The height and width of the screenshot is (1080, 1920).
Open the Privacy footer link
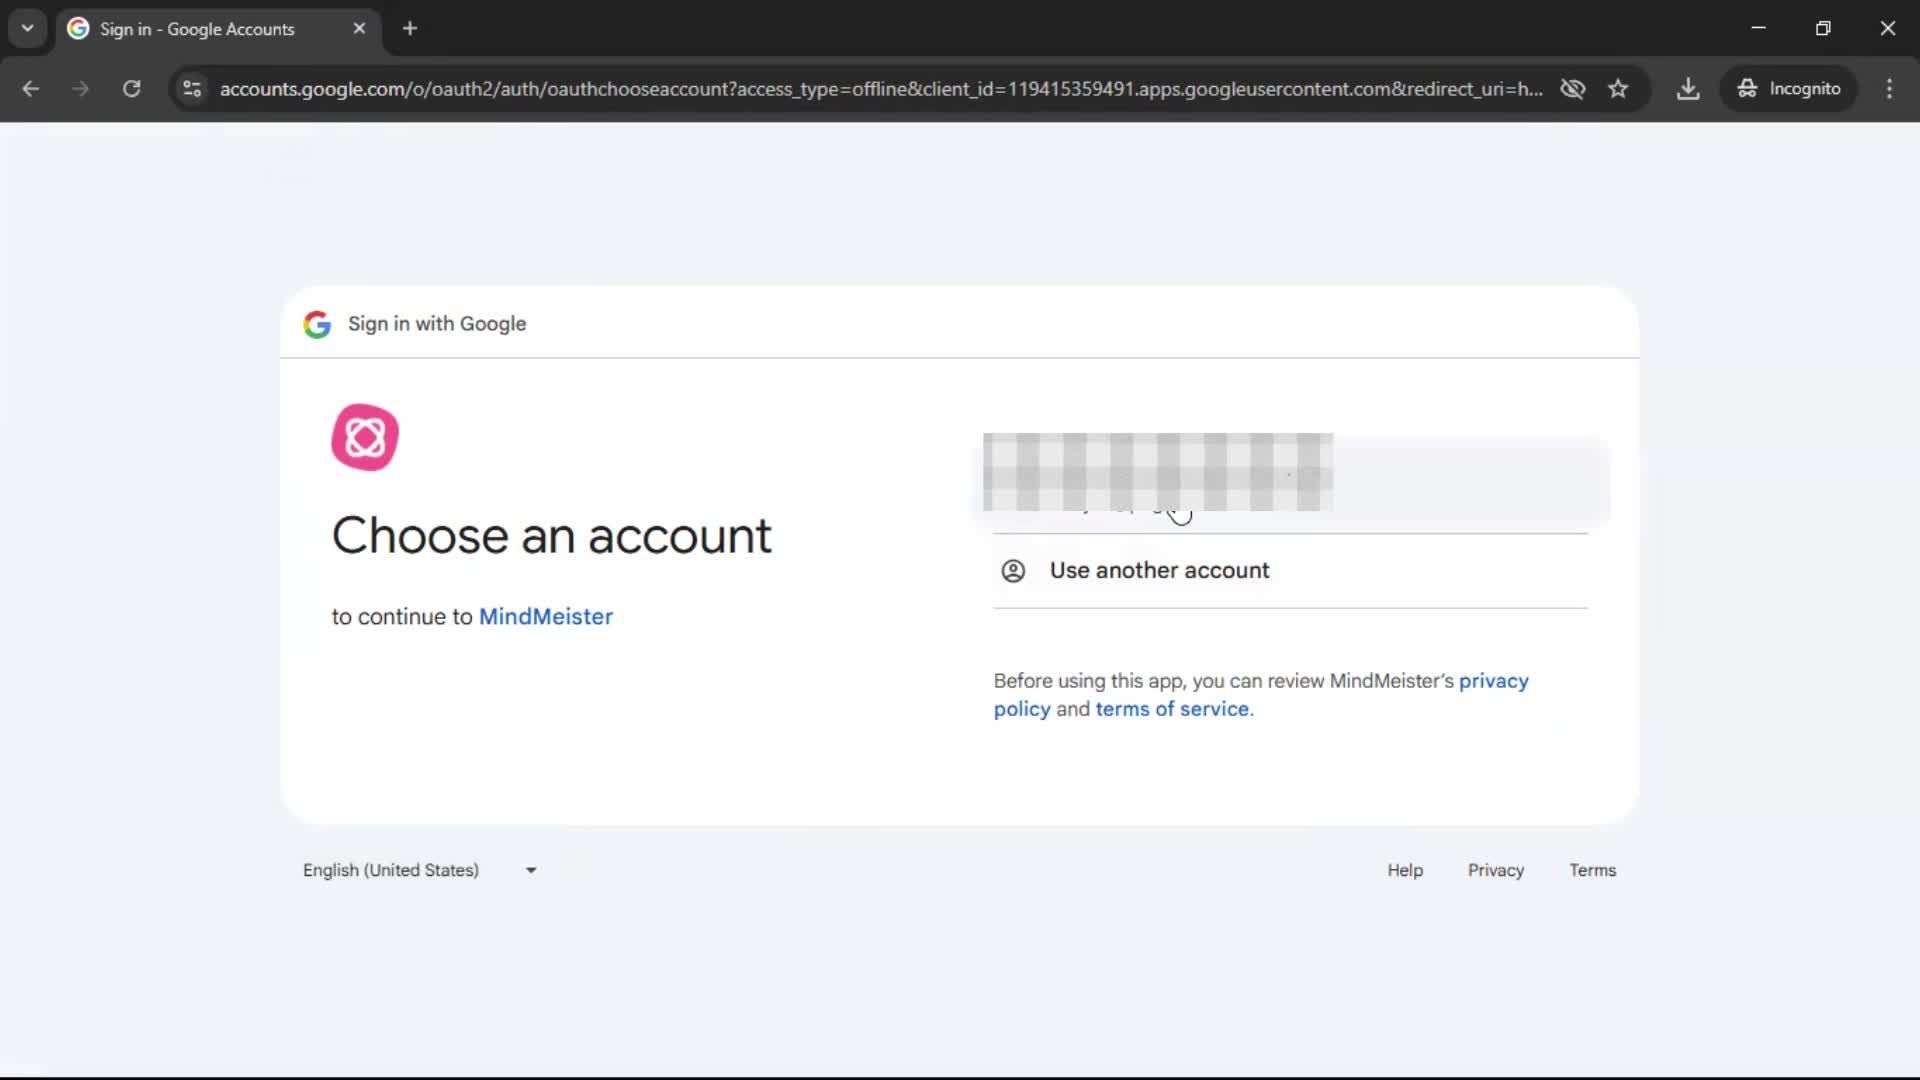click(x=1496, y=871)
